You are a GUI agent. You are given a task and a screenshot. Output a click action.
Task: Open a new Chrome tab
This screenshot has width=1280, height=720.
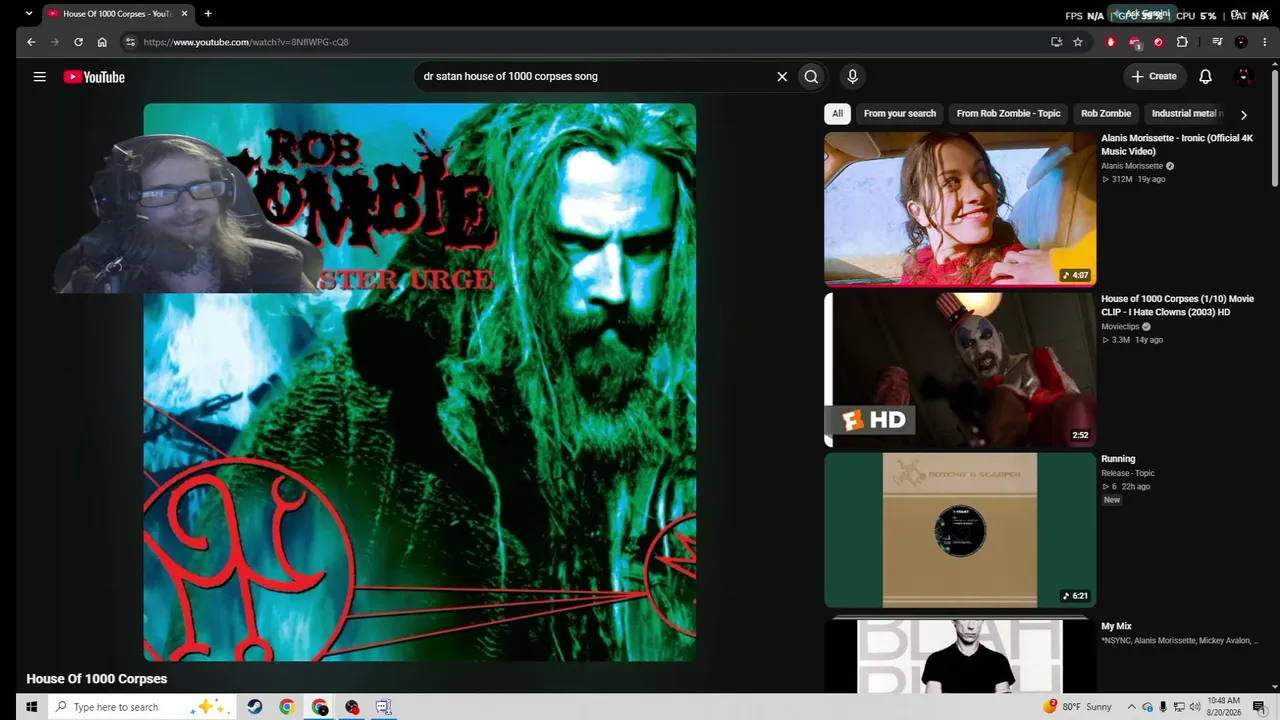click(x=208, y=14)
